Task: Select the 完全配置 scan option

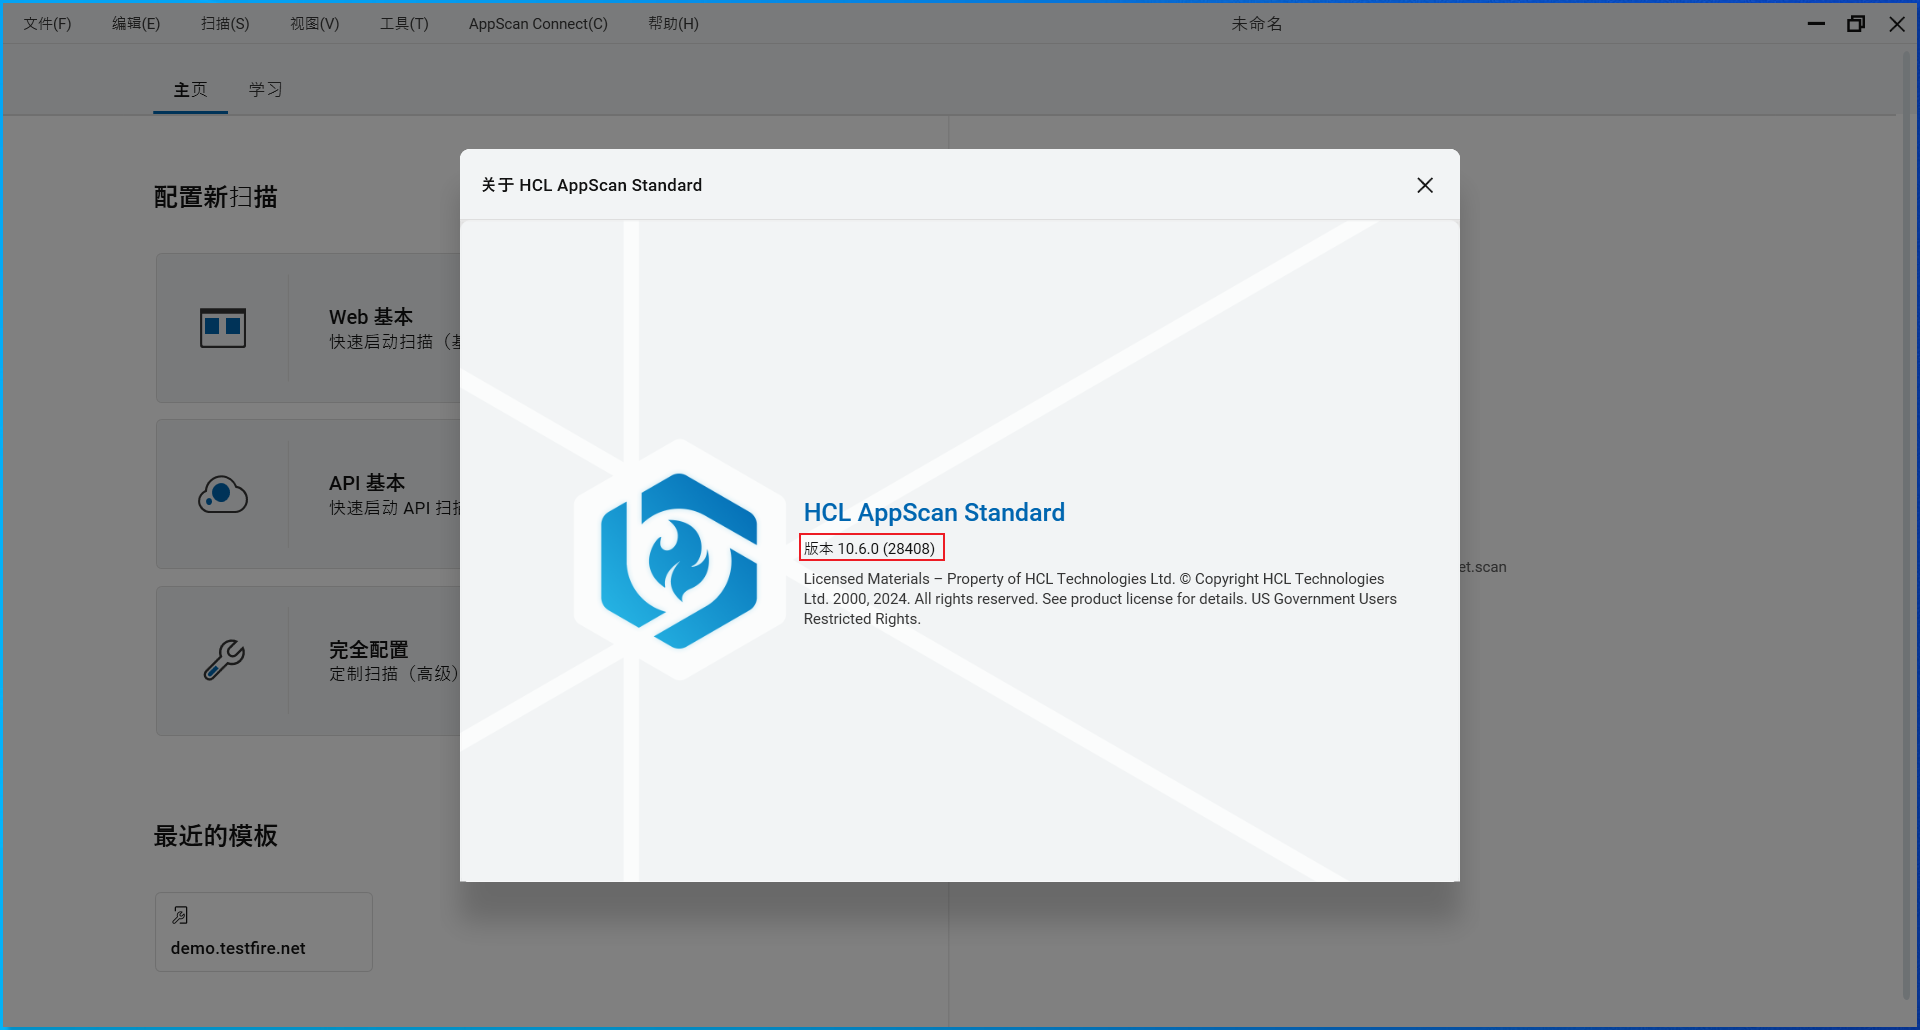Action: coord(308,661)
